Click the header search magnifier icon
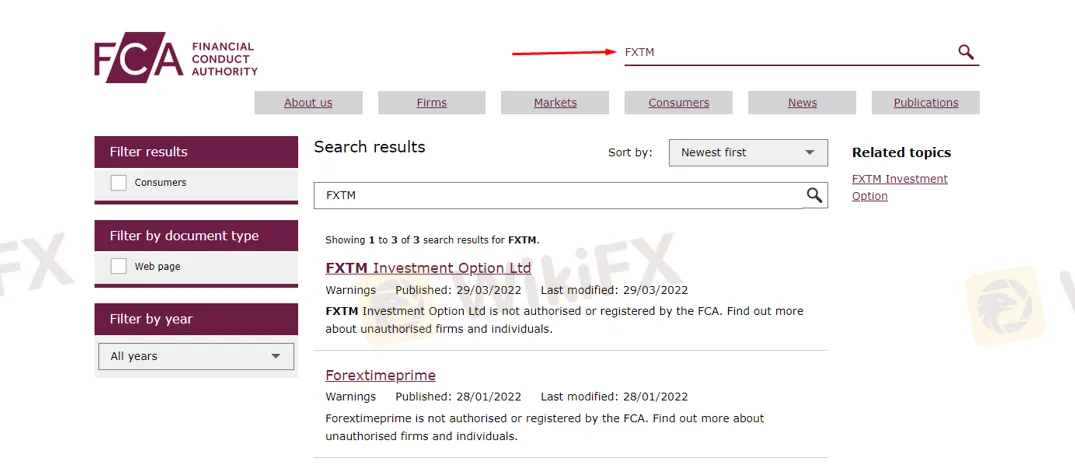 click(x=965, y=52)
